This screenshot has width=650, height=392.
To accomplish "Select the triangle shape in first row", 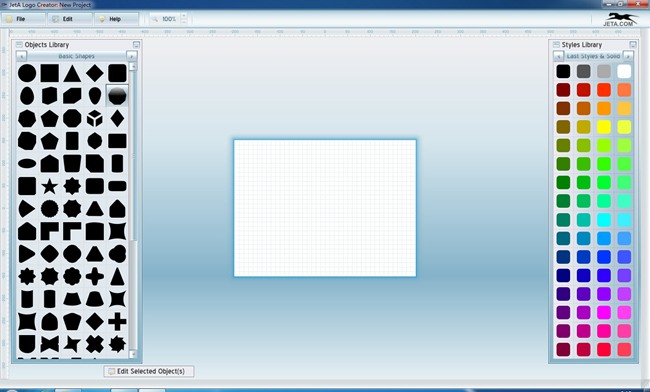I will (x=72, y=73).
